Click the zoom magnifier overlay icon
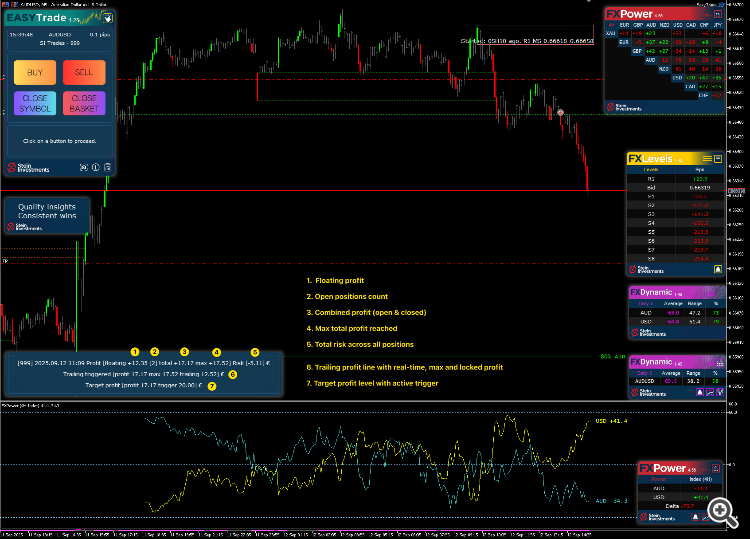The image size is (750, 539). tap(721, 512)
